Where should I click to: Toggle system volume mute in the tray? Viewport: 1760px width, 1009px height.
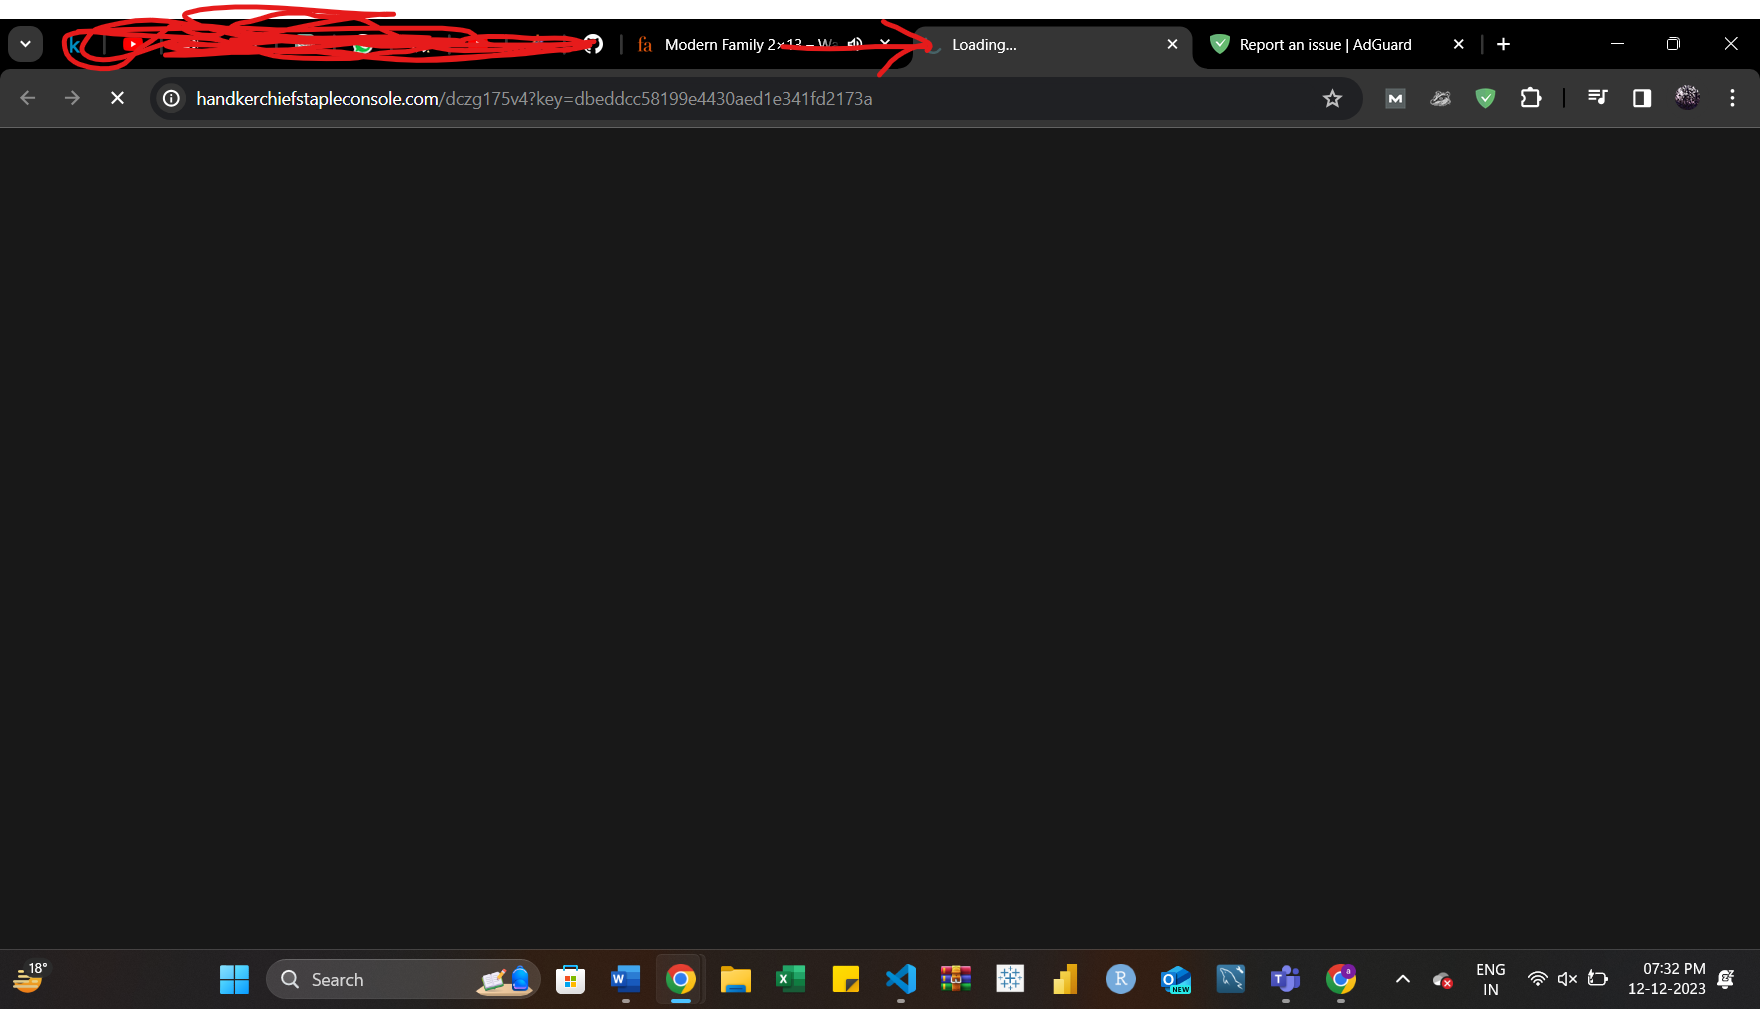(x=1567, y=979)
